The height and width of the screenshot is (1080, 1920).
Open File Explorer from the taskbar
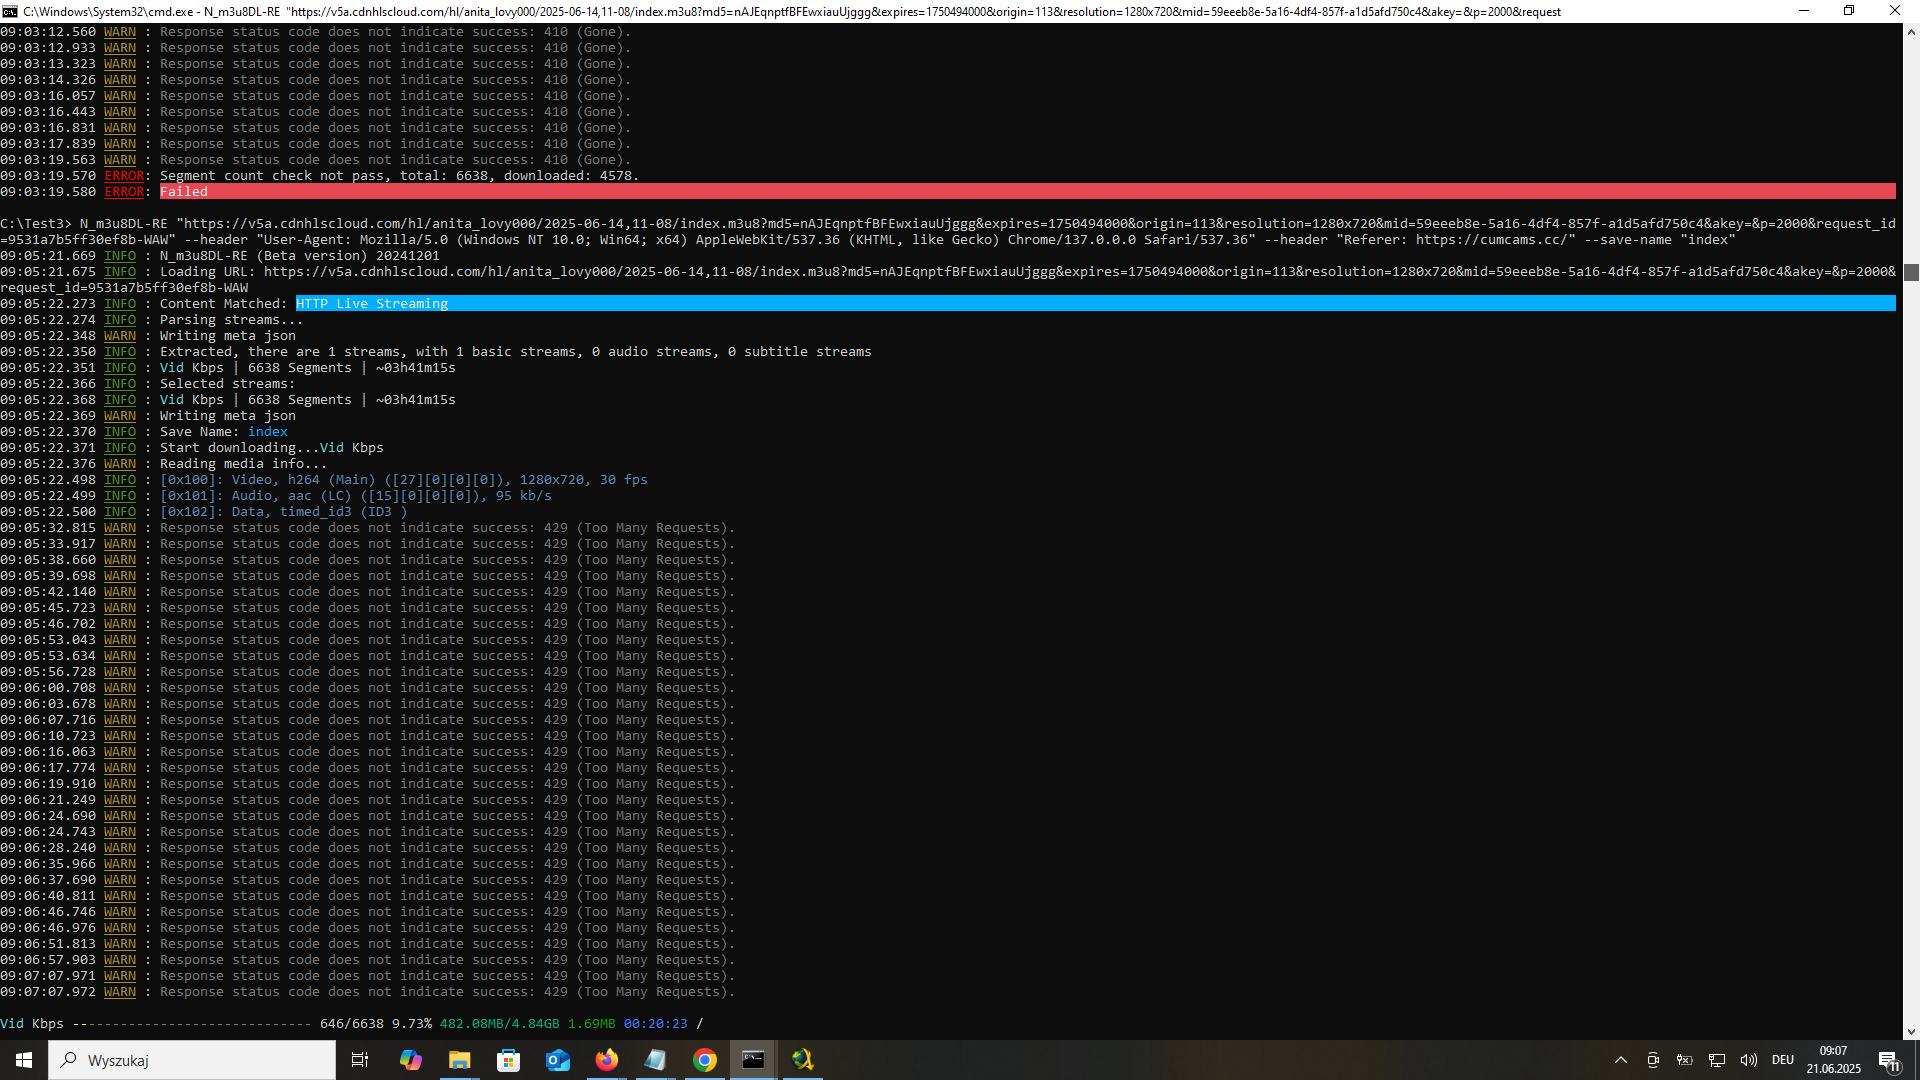pos(459,1060)
